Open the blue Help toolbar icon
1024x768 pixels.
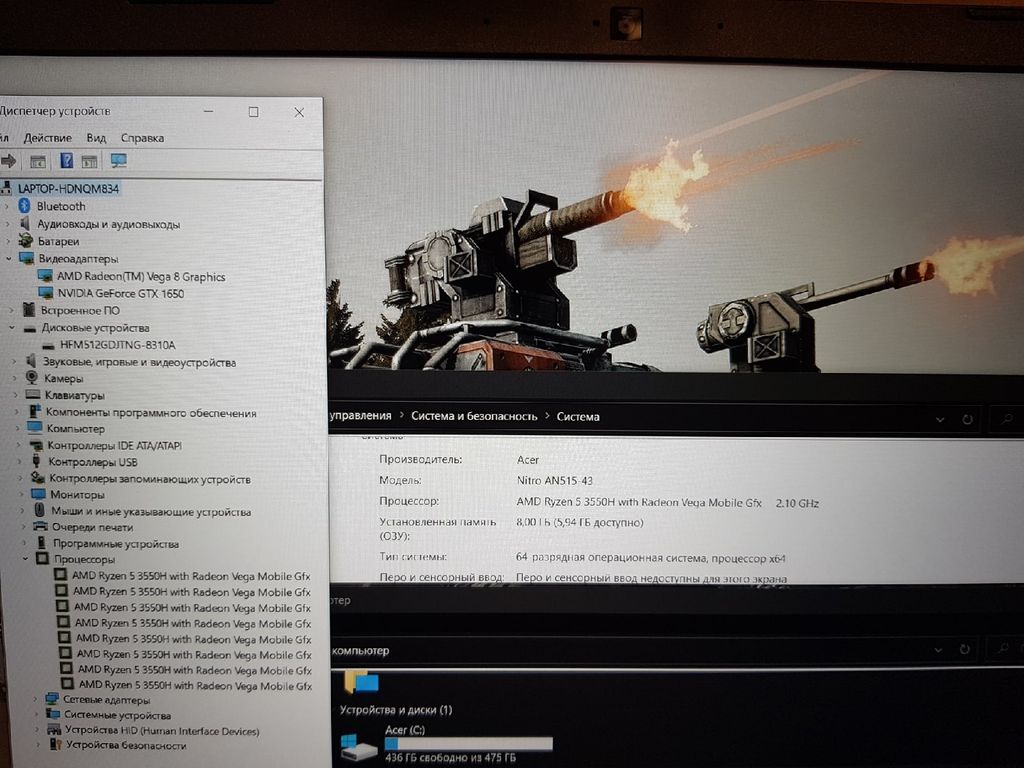tap(66, 161)
